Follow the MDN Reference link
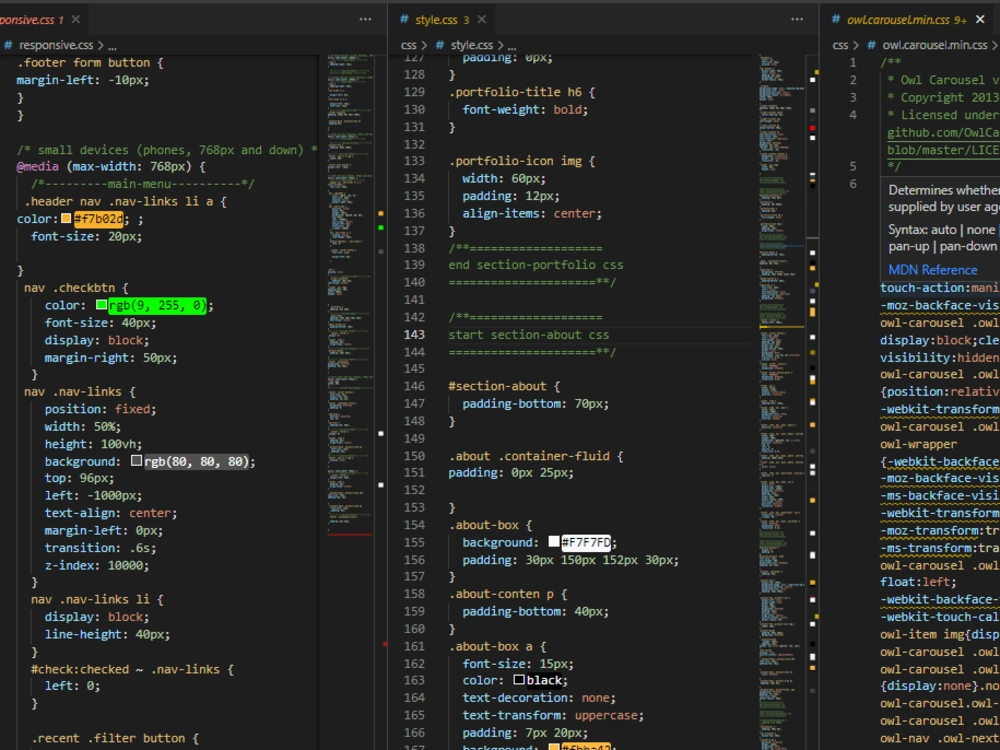The height and width of the screenshot is (750, 1000). tap(932, 270)
